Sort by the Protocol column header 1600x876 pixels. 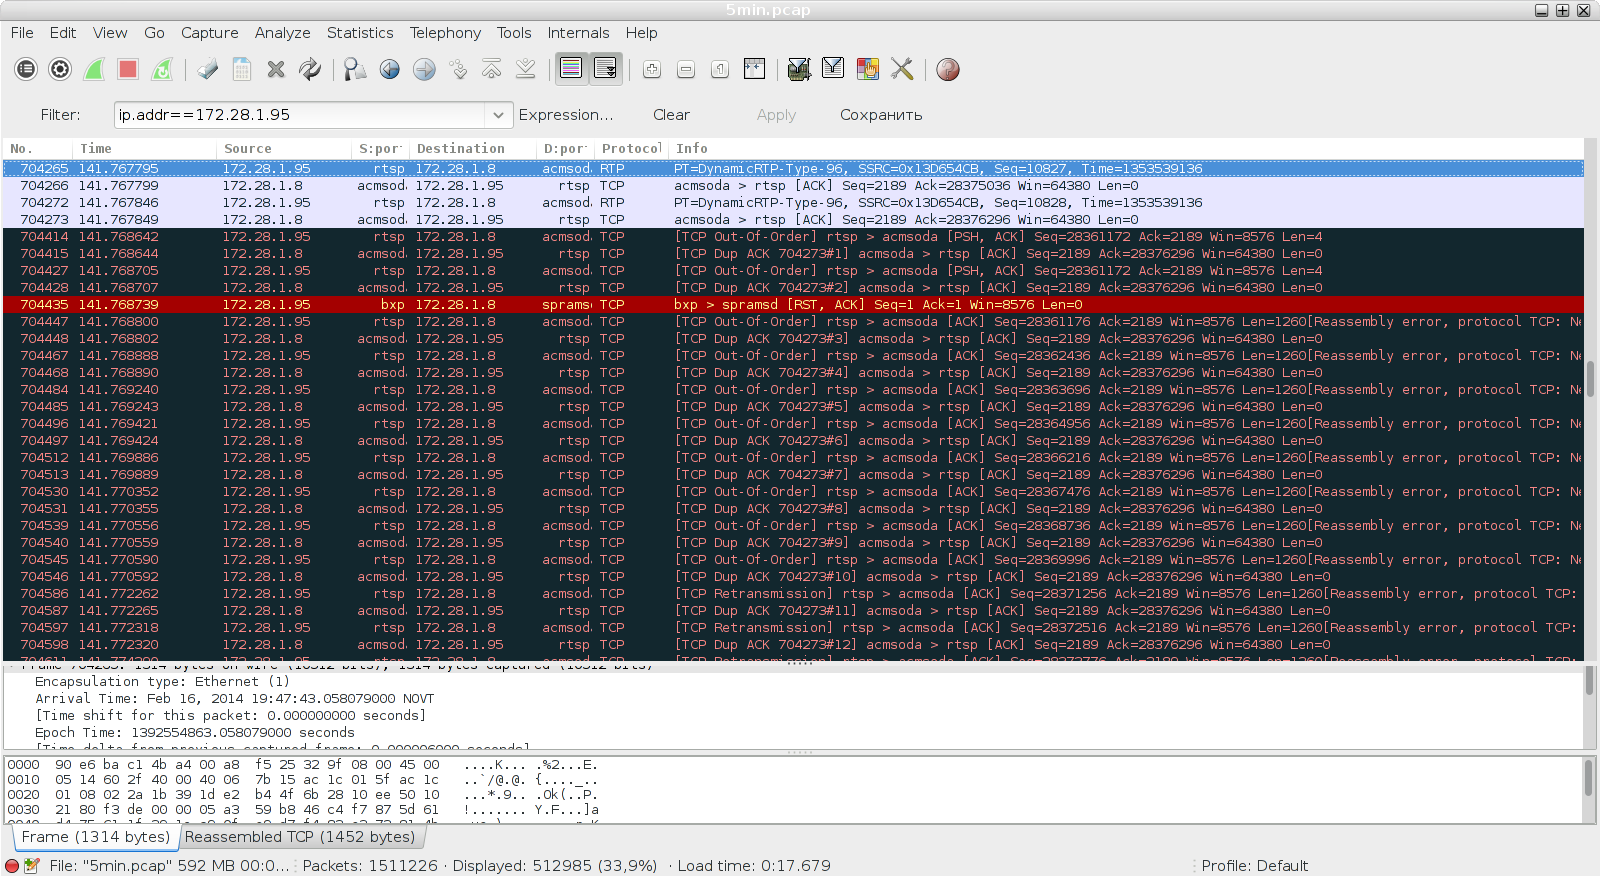click(631, 148)
